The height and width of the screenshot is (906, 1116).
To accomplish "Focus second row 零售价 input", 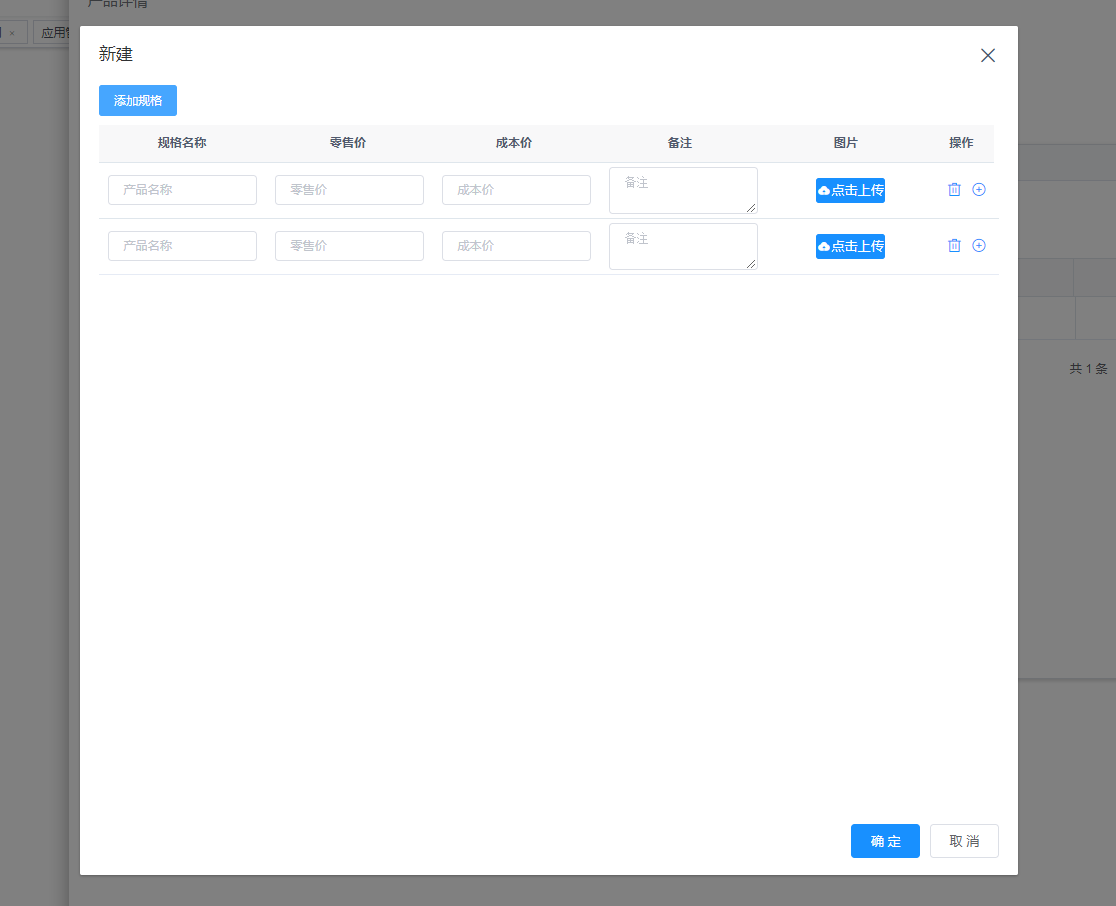I will click(x=349, y=246).
